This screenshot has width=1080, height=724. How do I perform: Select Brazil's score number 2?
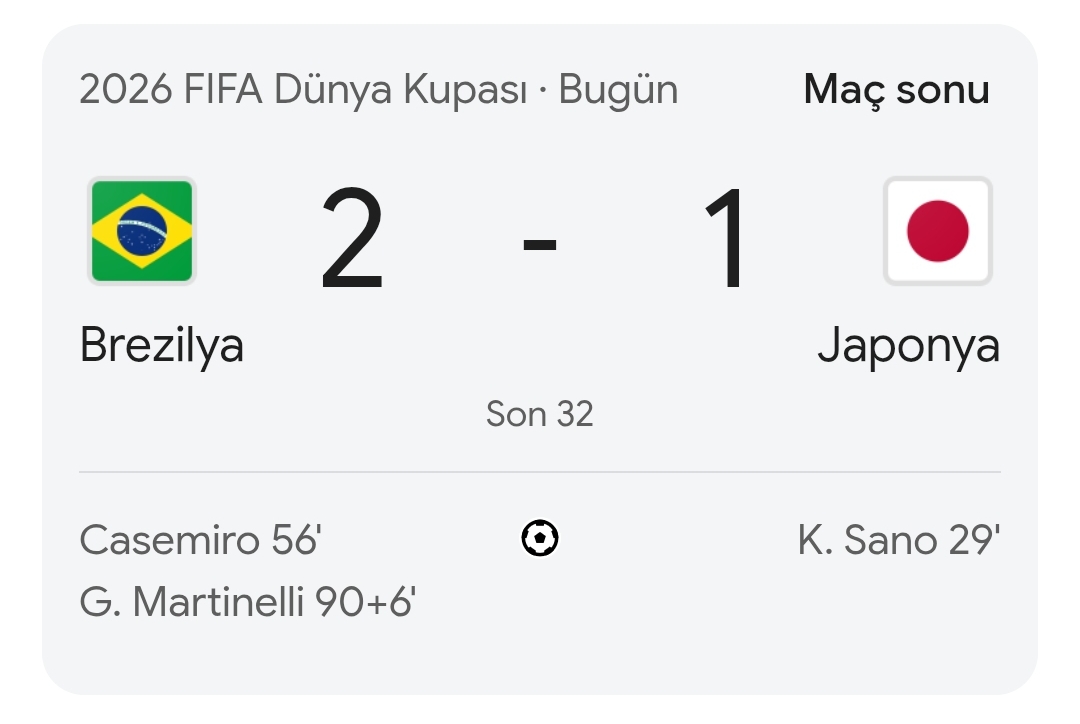tap(352, 238)
